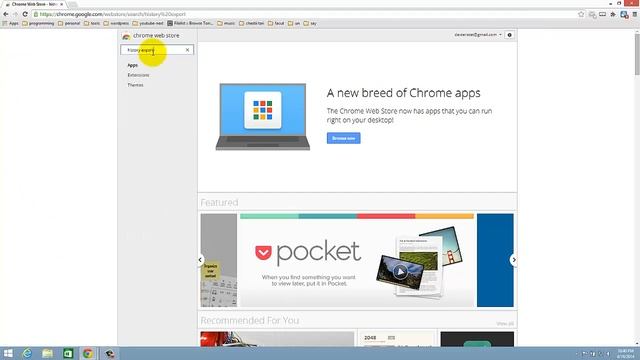Click the overlapping windows extension icon

592,15
